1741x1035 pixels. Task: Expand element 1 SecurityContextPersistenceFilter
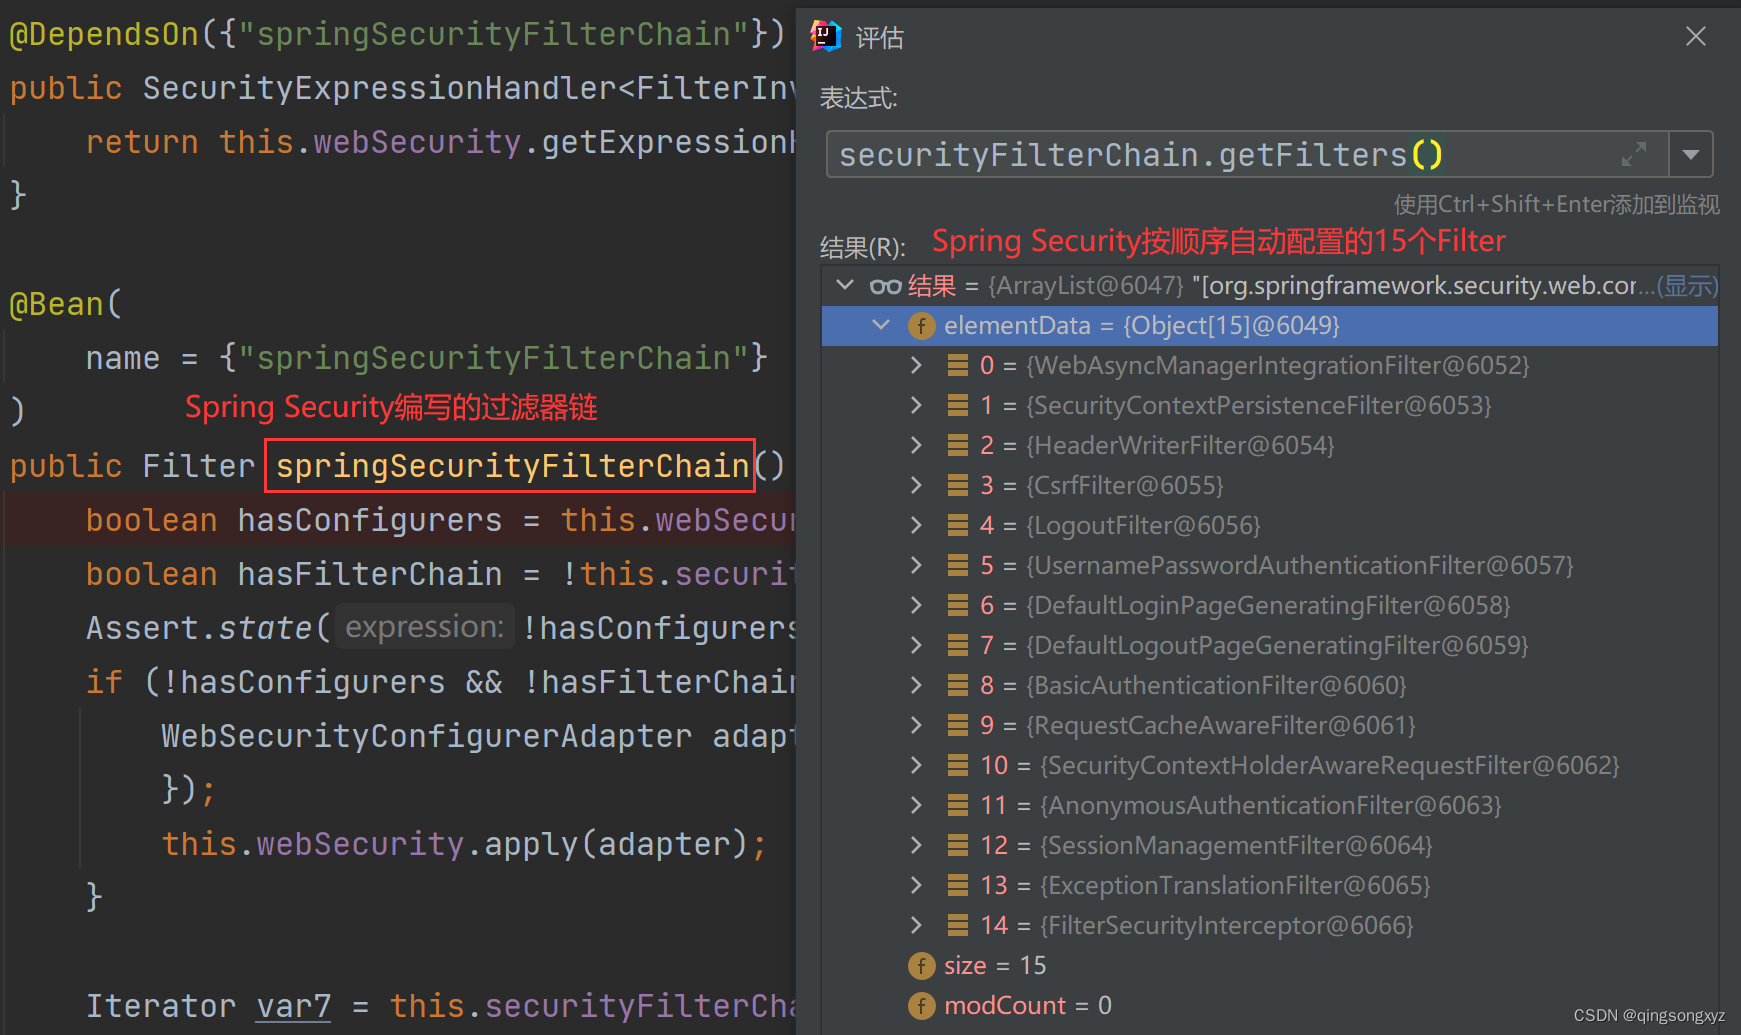click(x=916, y=405)
